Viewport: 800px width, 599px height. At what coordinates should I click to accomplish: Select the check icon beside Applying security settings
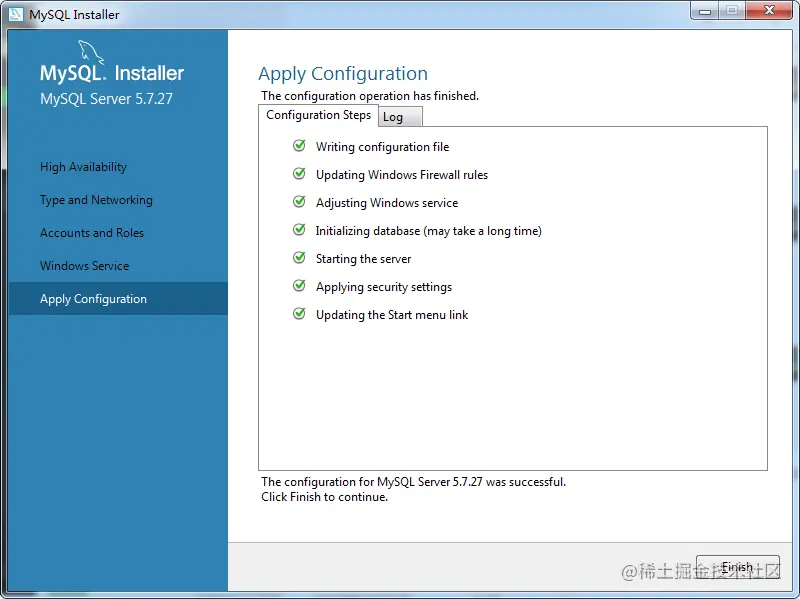coord(299,286)
